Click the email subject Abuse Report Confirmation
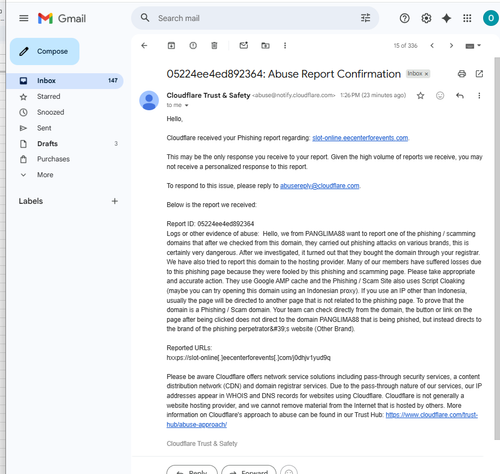Image resolution: width=500 pixels, height=474 pixels. point(284,74)
